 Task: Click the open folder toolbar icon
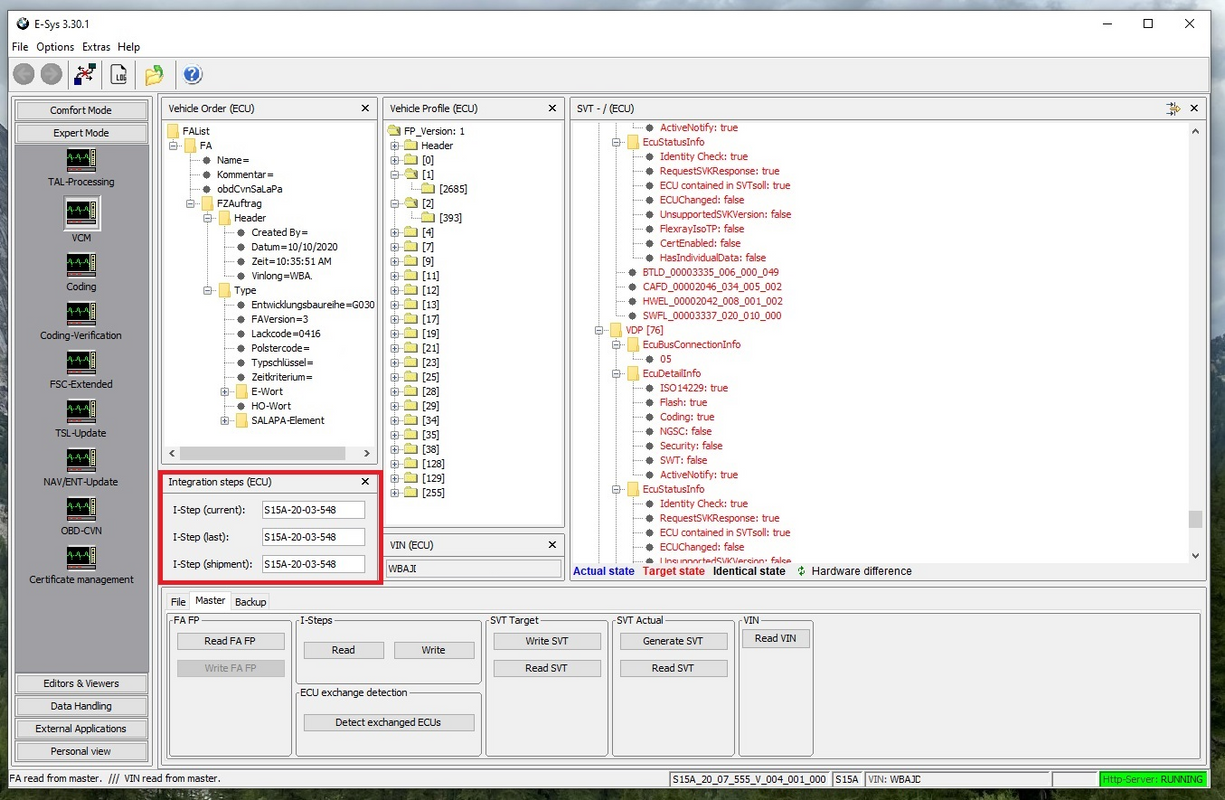[x=154, y=74]
